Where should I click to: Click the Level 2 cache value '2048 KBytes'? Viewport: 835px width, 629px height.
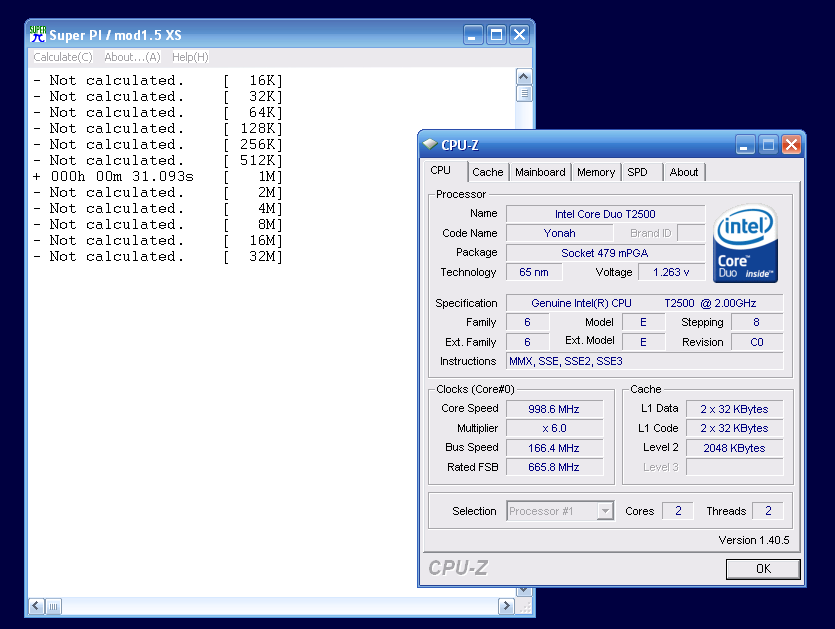734,448
